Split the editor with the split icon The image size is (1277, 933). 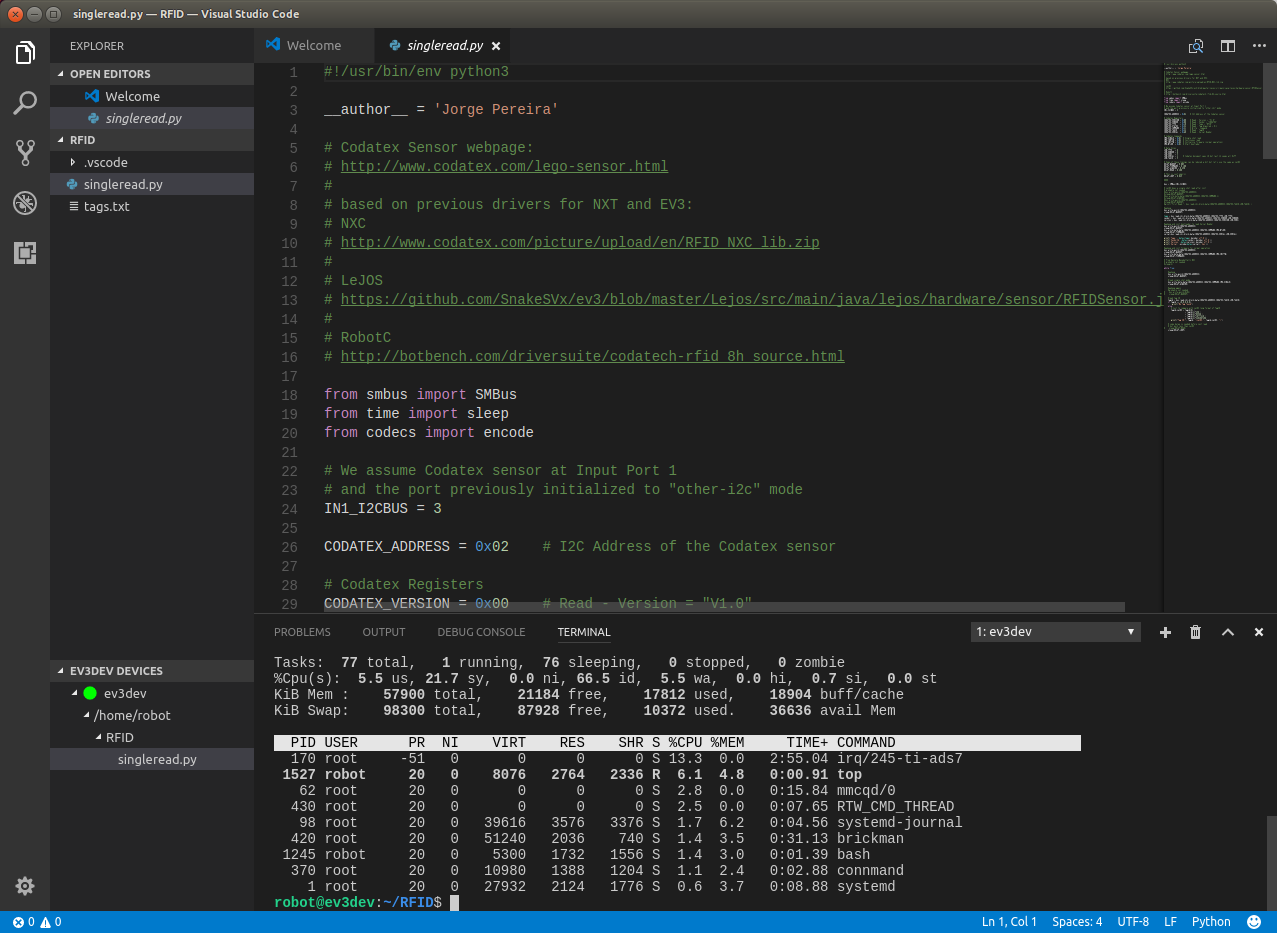[x=1228, y=46]
